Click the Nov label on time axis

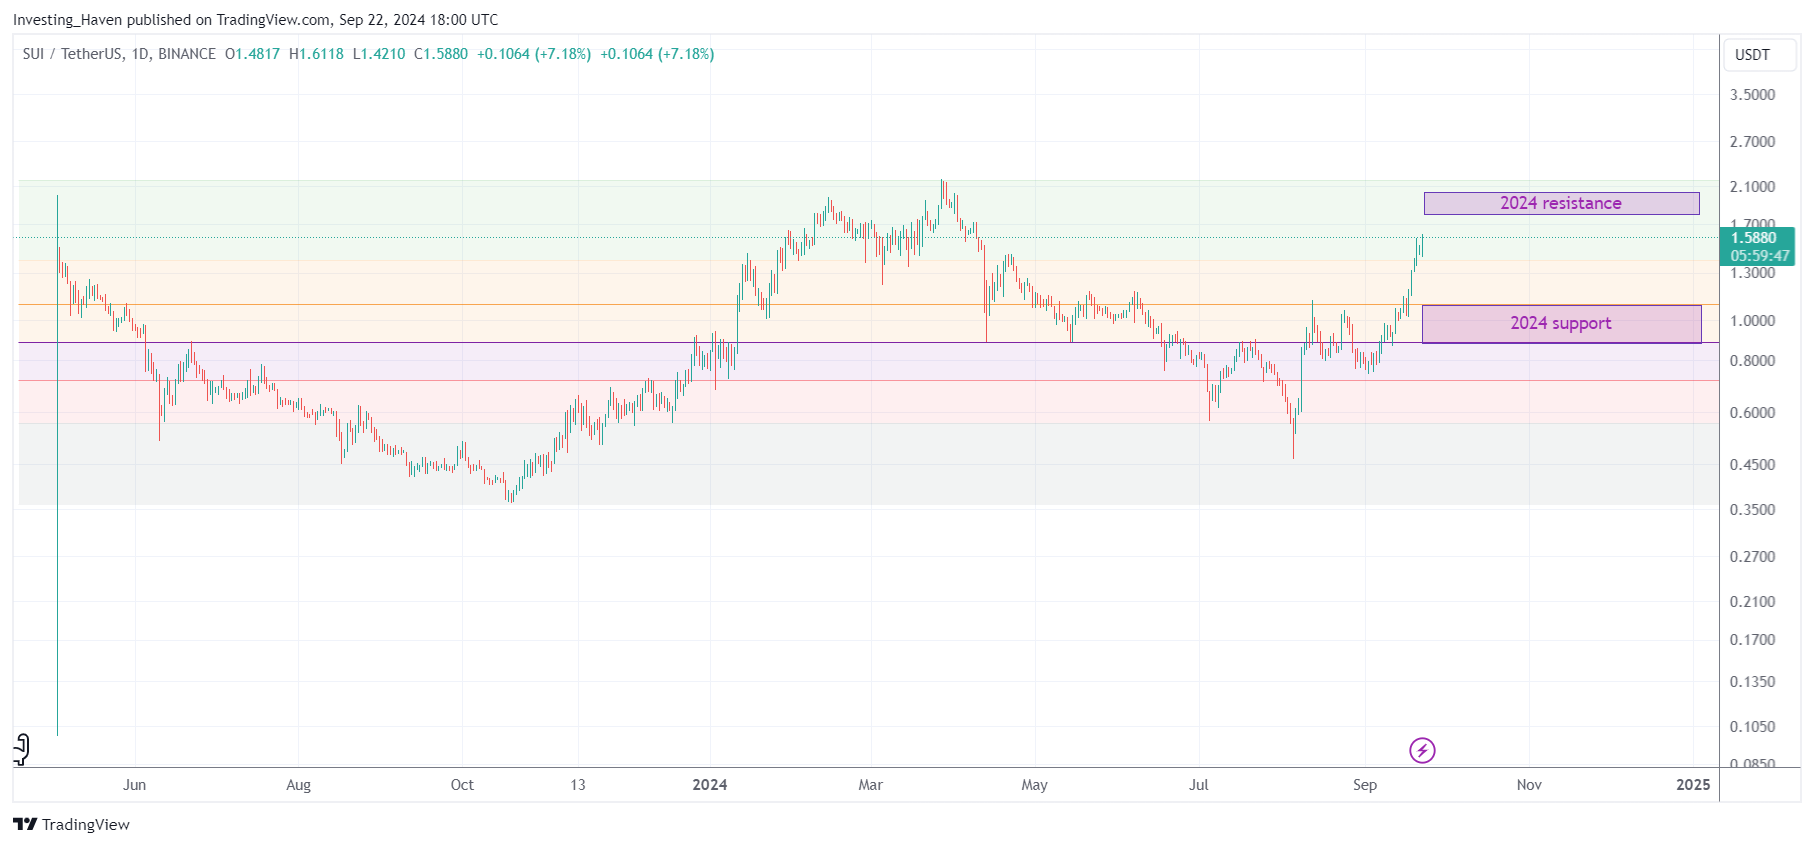pyautogui.click(x=1529, y=785)
